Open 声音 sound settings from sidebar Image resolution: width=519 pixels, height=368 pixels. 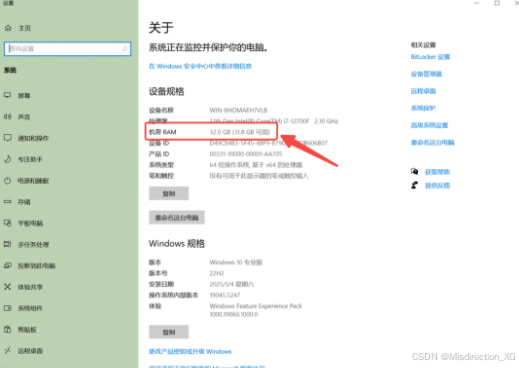point(24,117)
